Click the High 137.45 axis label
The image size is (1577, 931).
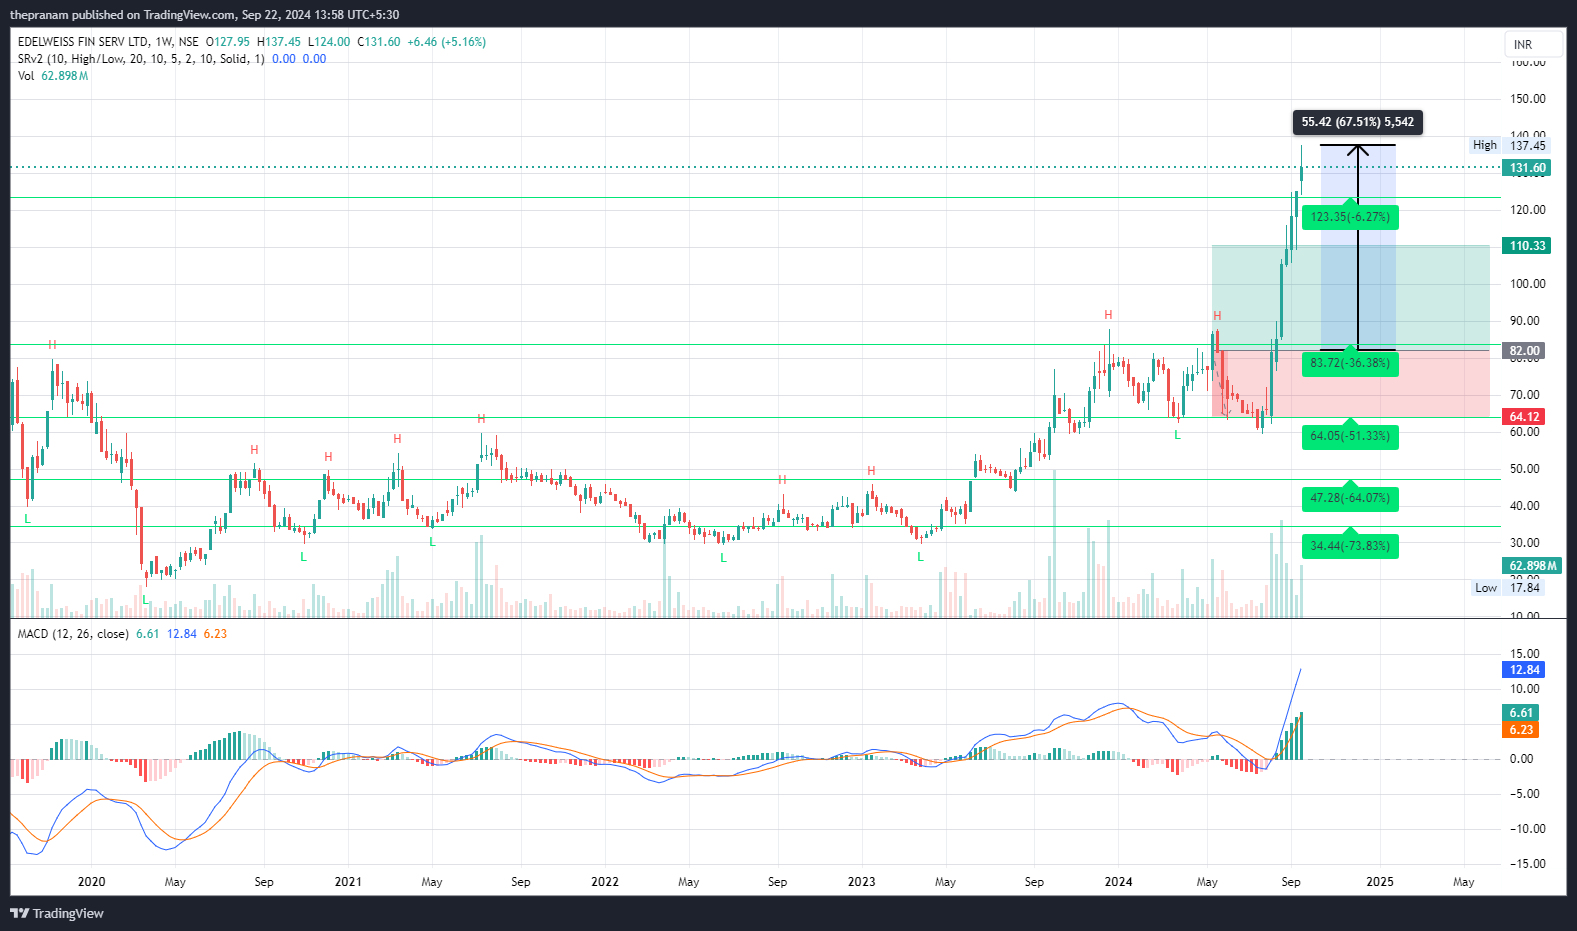[1509, 146]
